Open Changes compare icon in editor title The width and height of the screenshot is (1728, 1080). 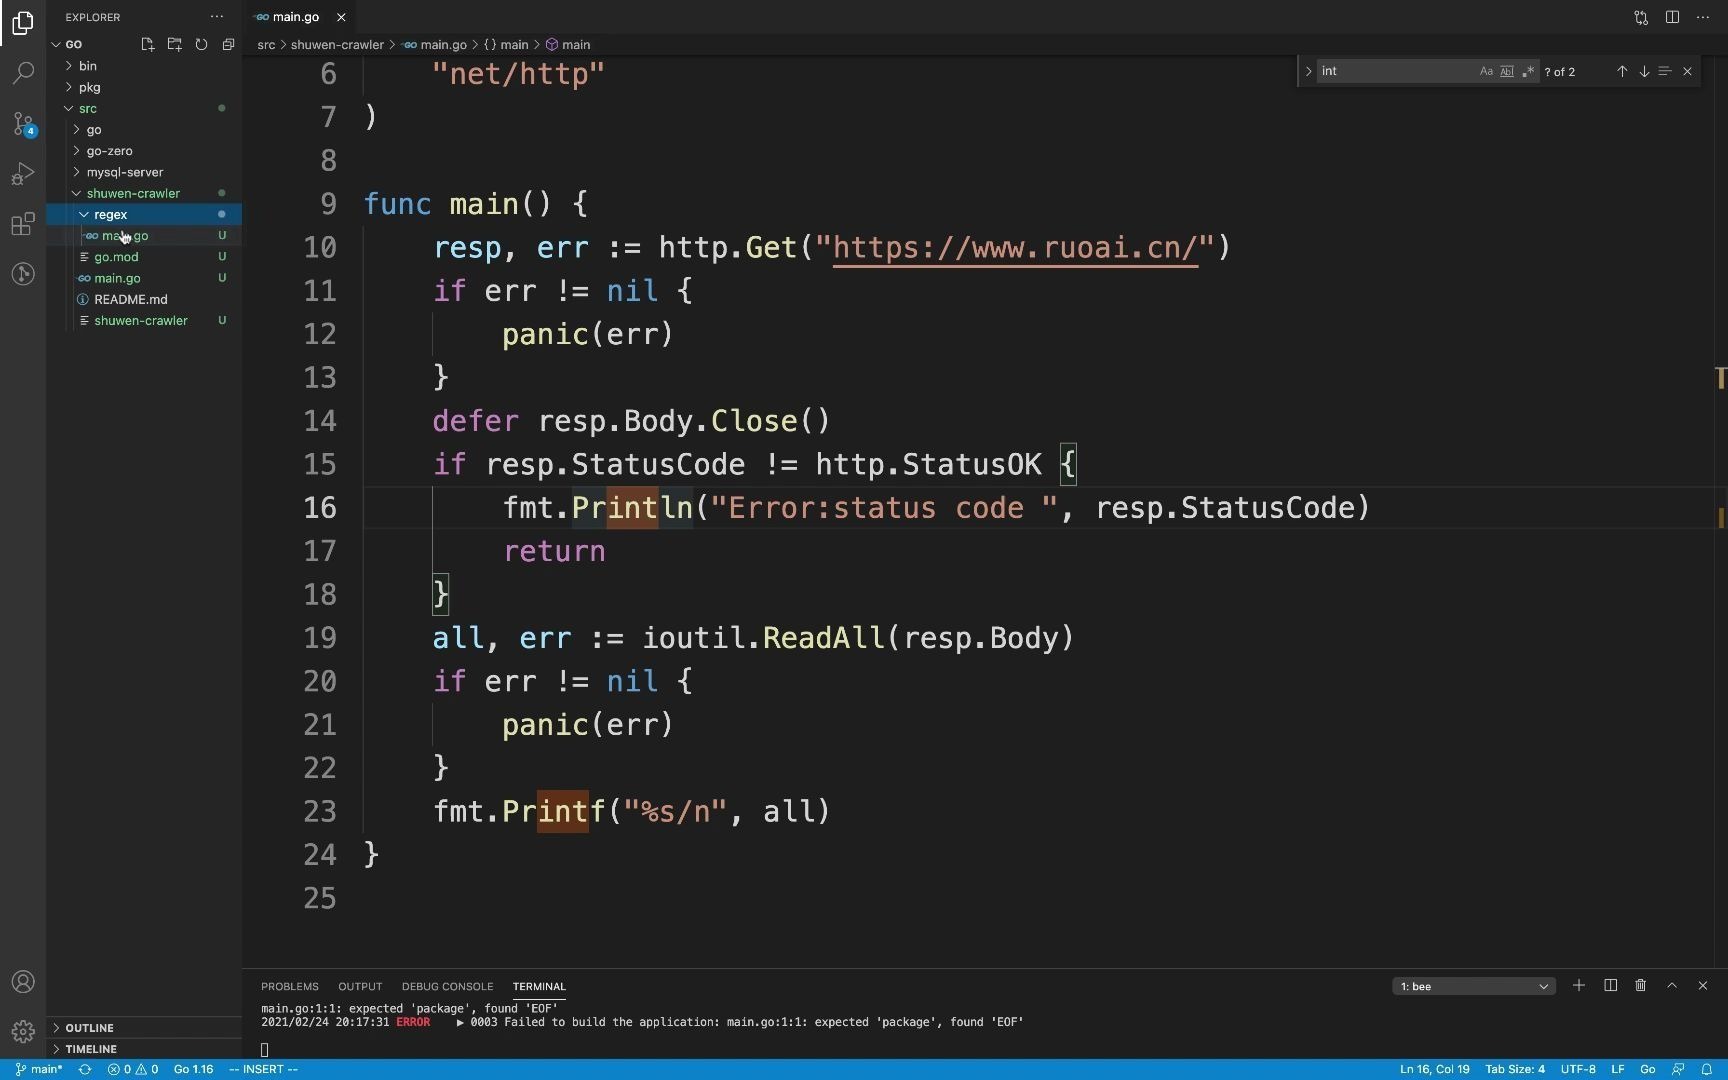1641,17
